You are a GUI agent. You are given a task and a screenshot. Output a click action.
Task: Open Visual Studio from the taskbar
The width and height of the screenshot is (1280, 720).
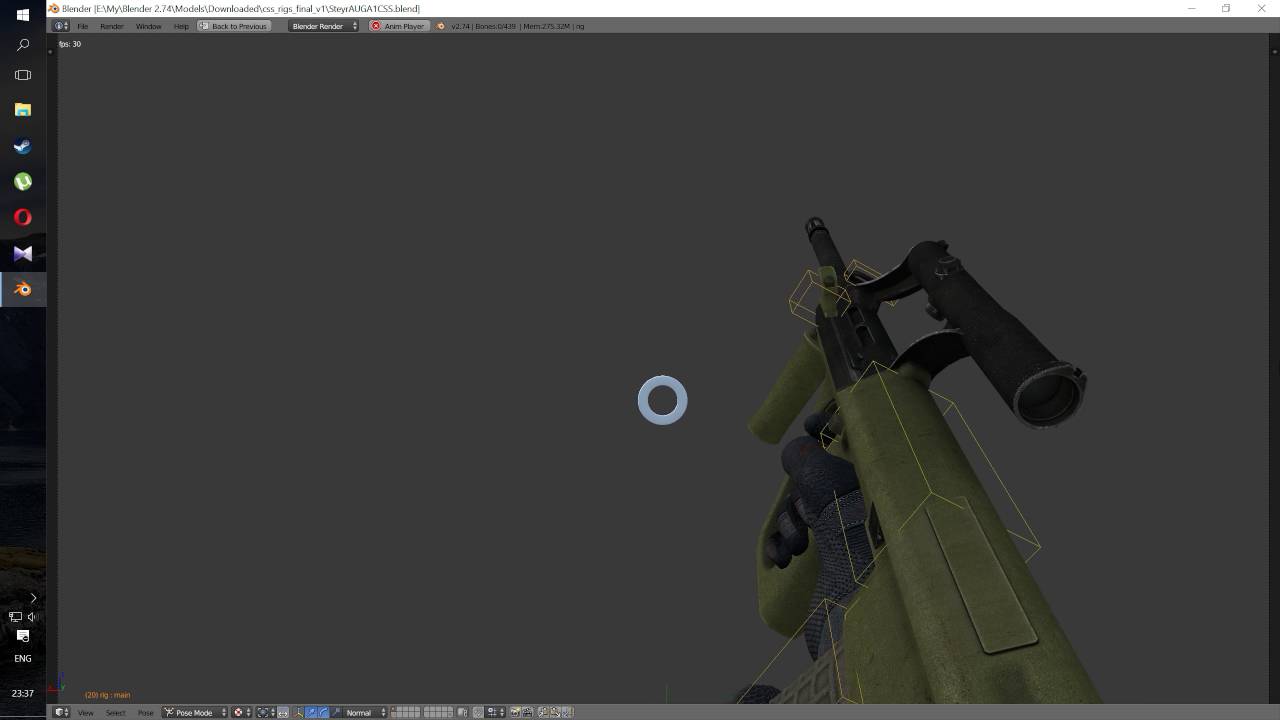[x=23, y=254]
